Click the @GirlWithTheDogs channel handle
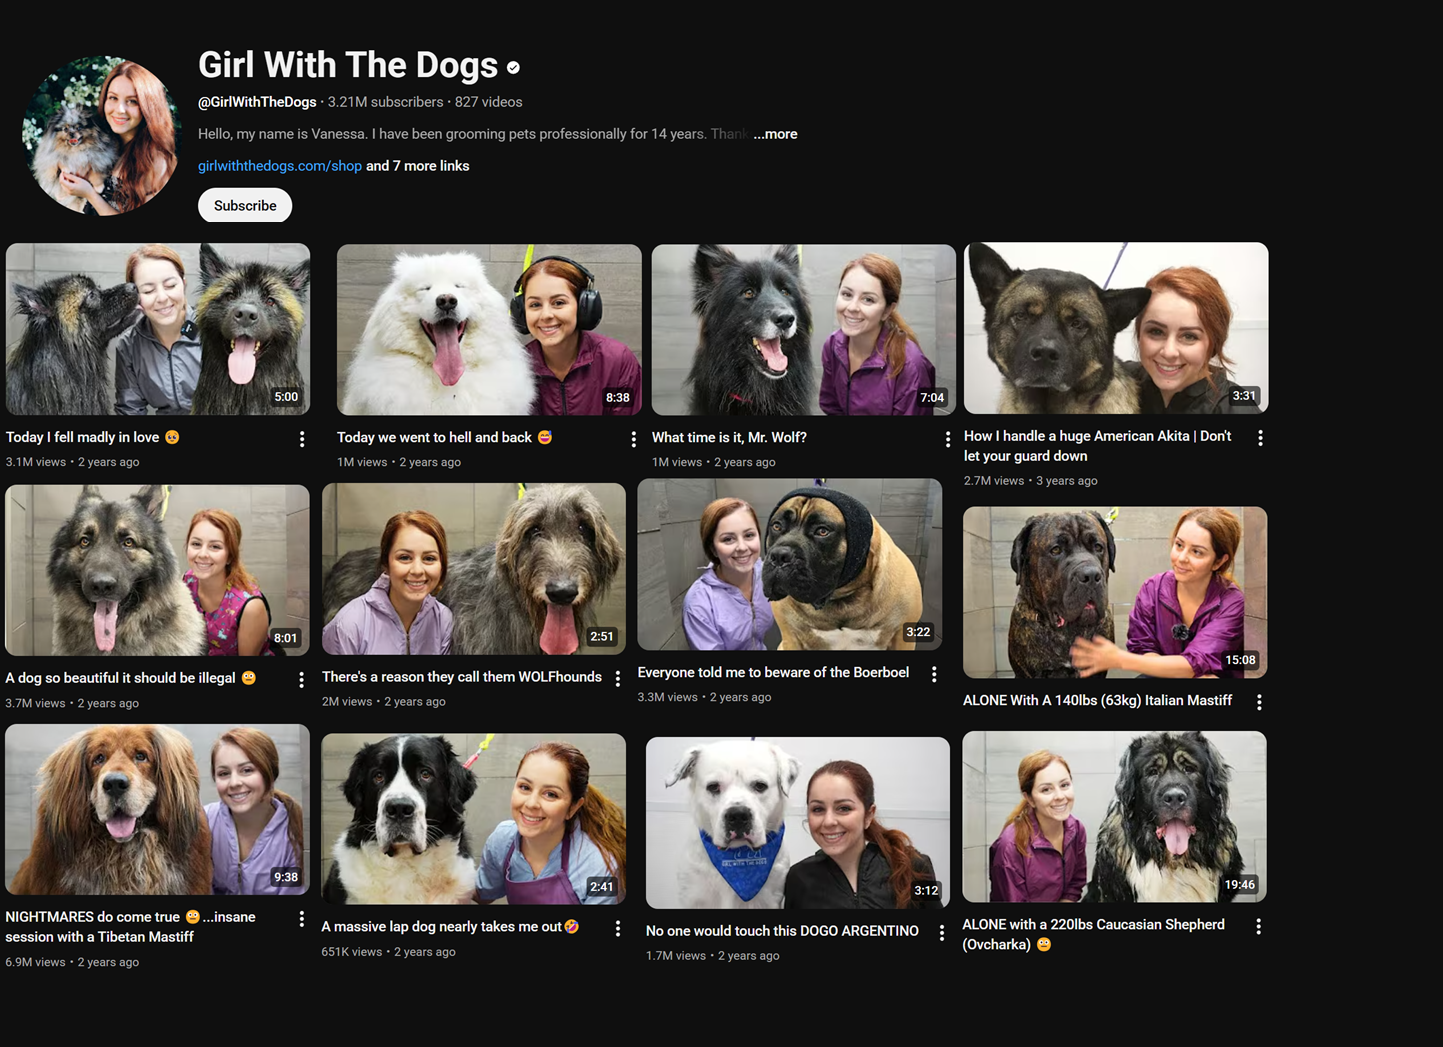Viewport: 1443px width, 1047px height. tap(257, 102)
